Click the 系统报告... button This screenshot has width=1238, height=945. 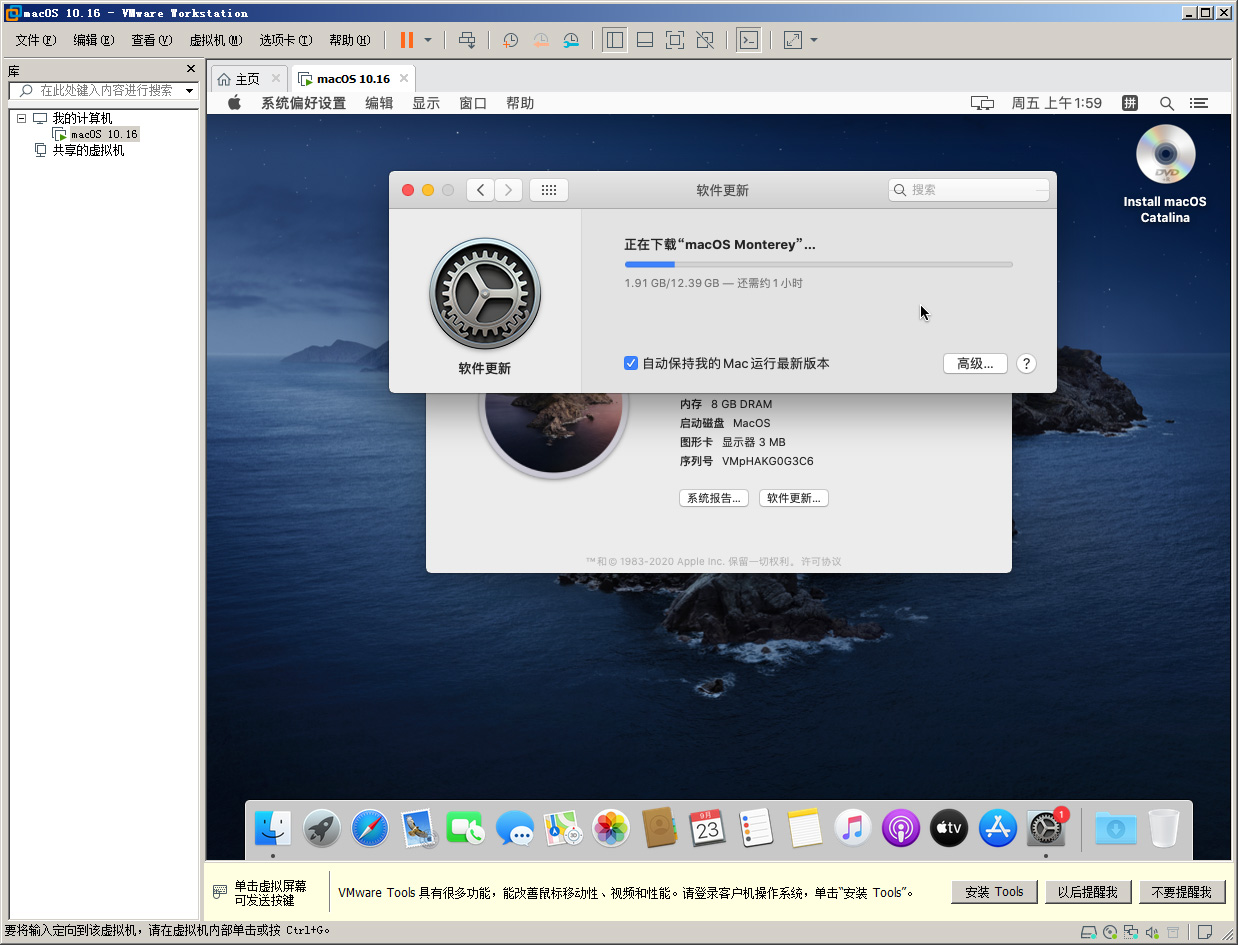[714, 498]
